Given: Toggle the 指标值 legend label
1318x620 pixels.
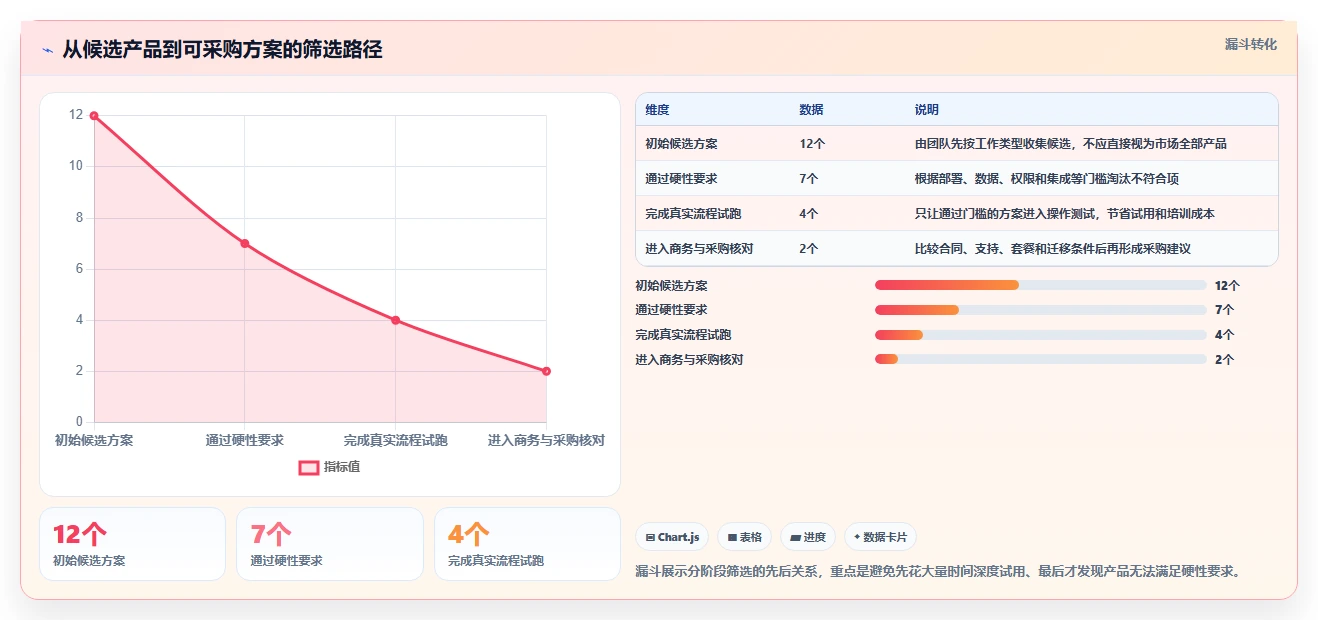Looking at the screenshot, I should pyautogui.click(x=342, y=467).
